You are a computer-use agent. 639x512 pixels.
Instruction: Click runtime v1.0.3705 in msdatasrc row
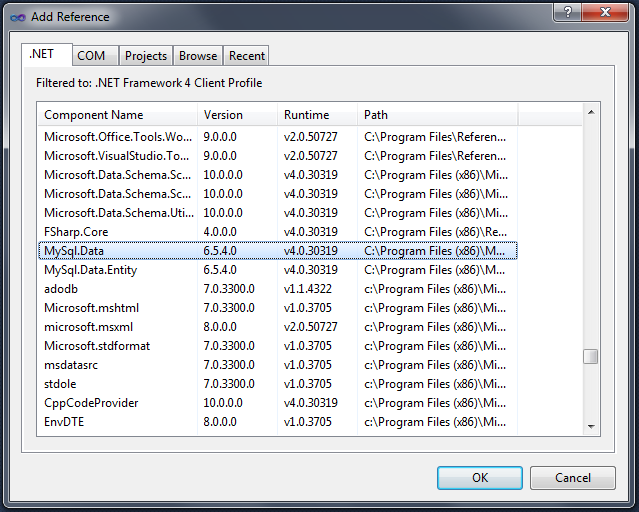click(x=308, y=365)
